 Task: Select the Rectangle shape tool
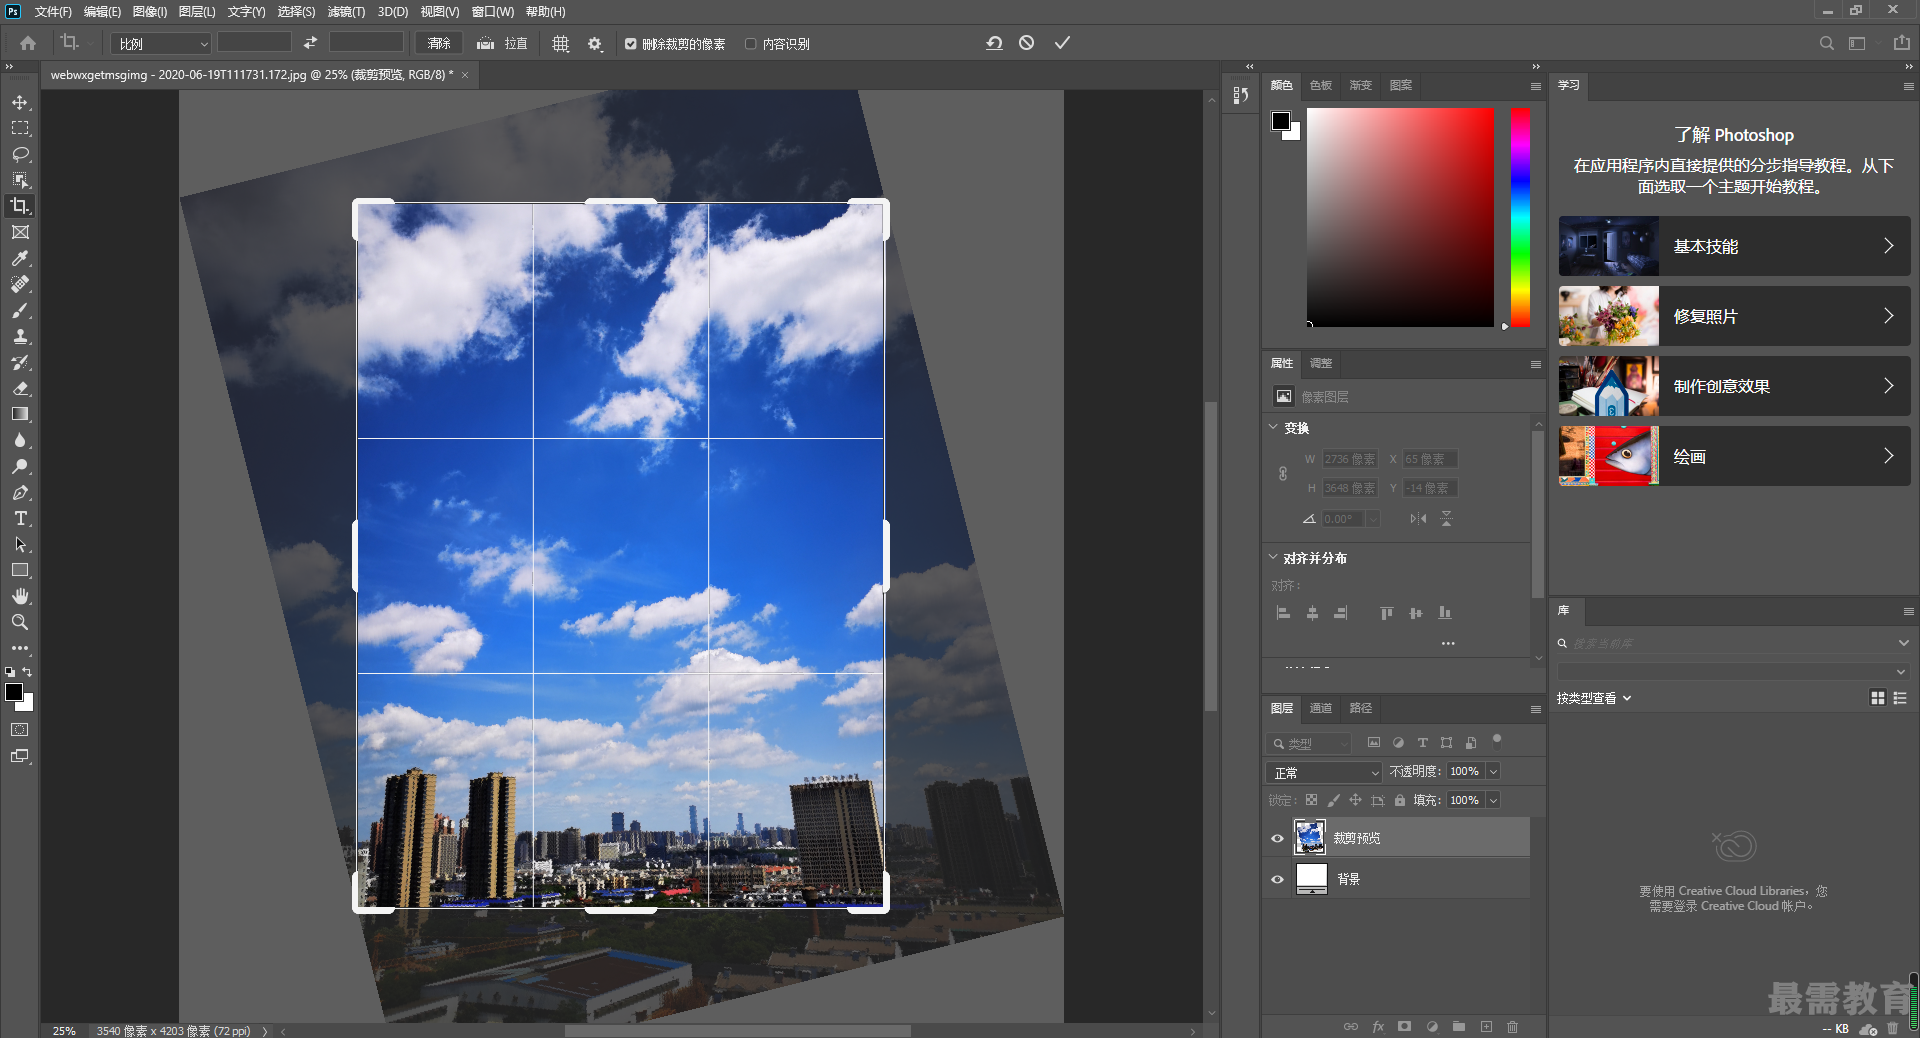pyautogui.click(x=20, y=570)
